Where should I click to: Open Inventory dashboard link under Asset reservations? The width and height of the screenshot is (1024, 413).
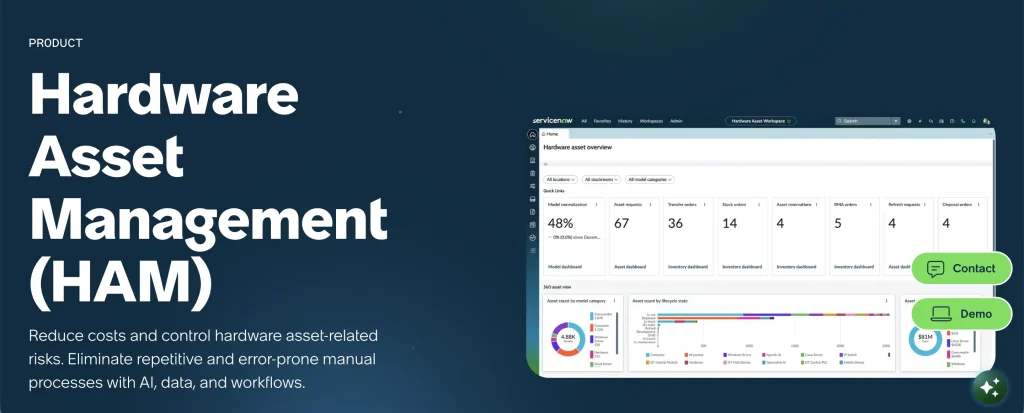[x=795, y=267]
